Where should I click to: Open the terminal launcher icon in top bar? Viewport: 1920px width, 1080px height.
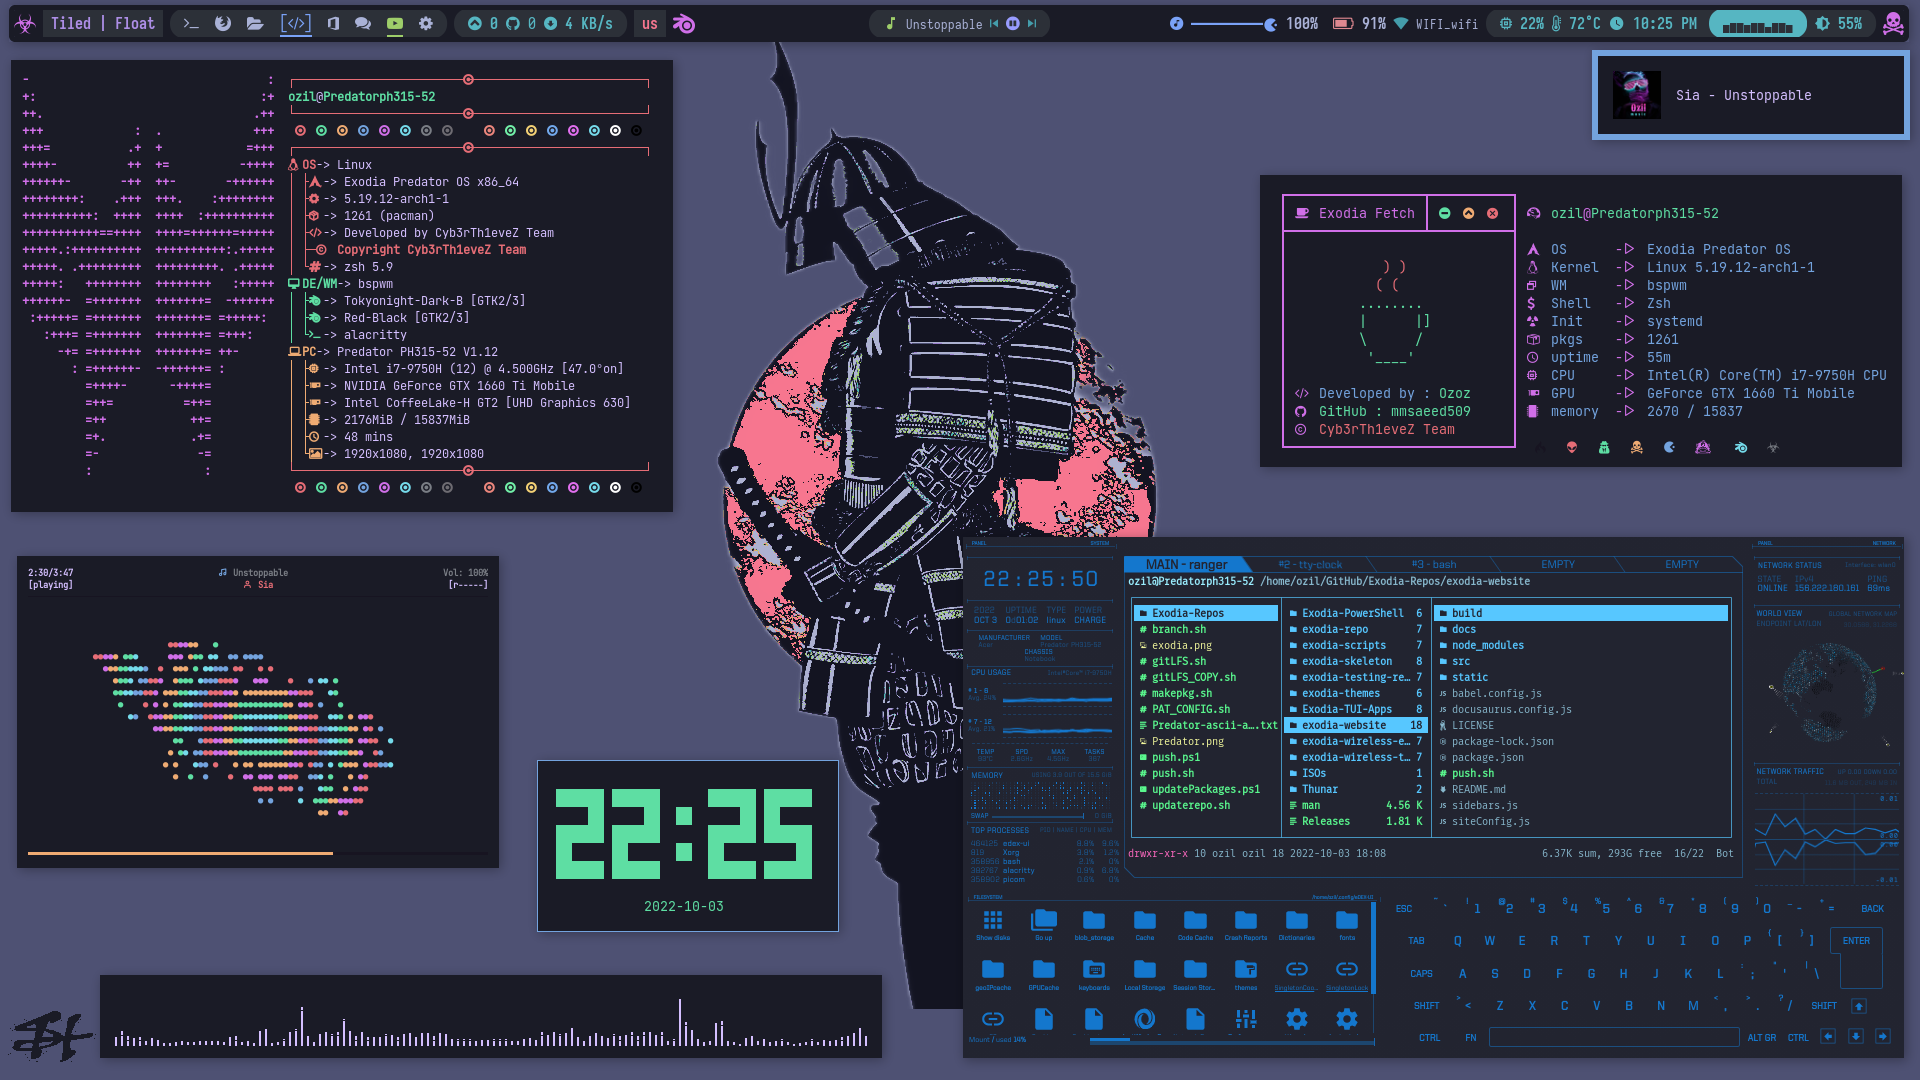191,23
